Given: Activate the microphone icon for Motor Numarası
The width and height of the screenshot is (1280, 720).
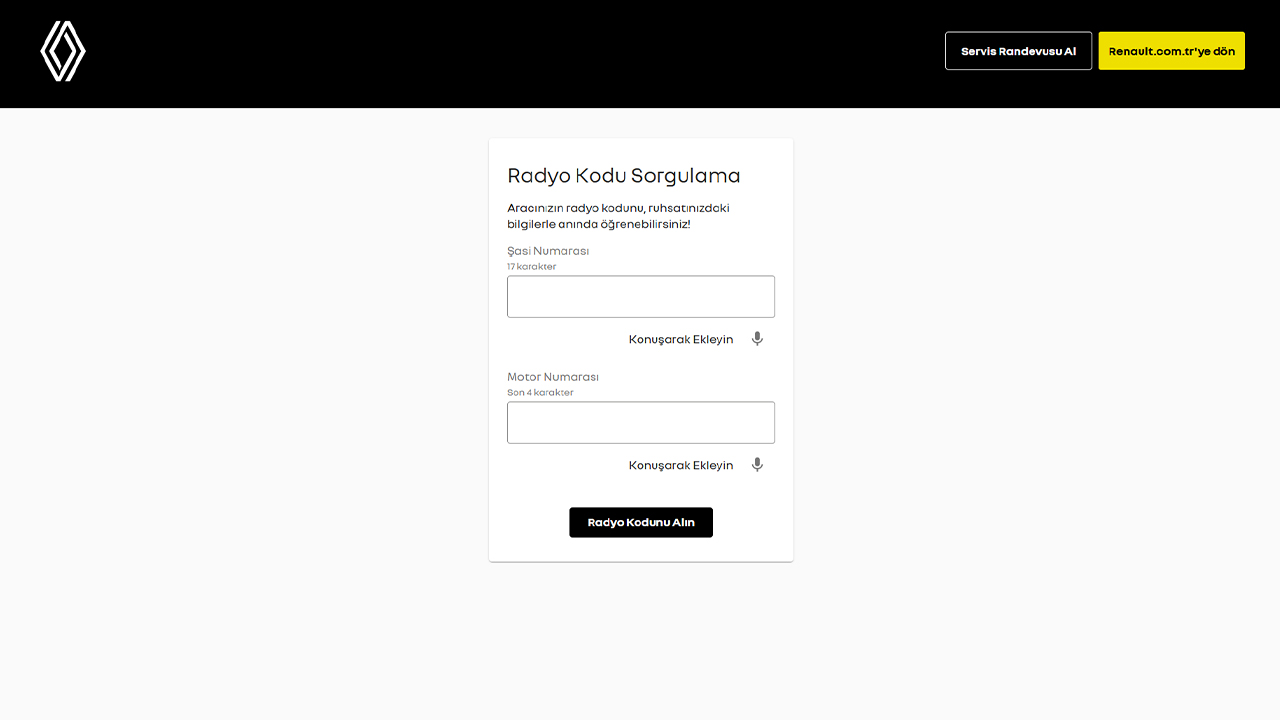Looking at the screenshot, I should [x=757, y=464].
